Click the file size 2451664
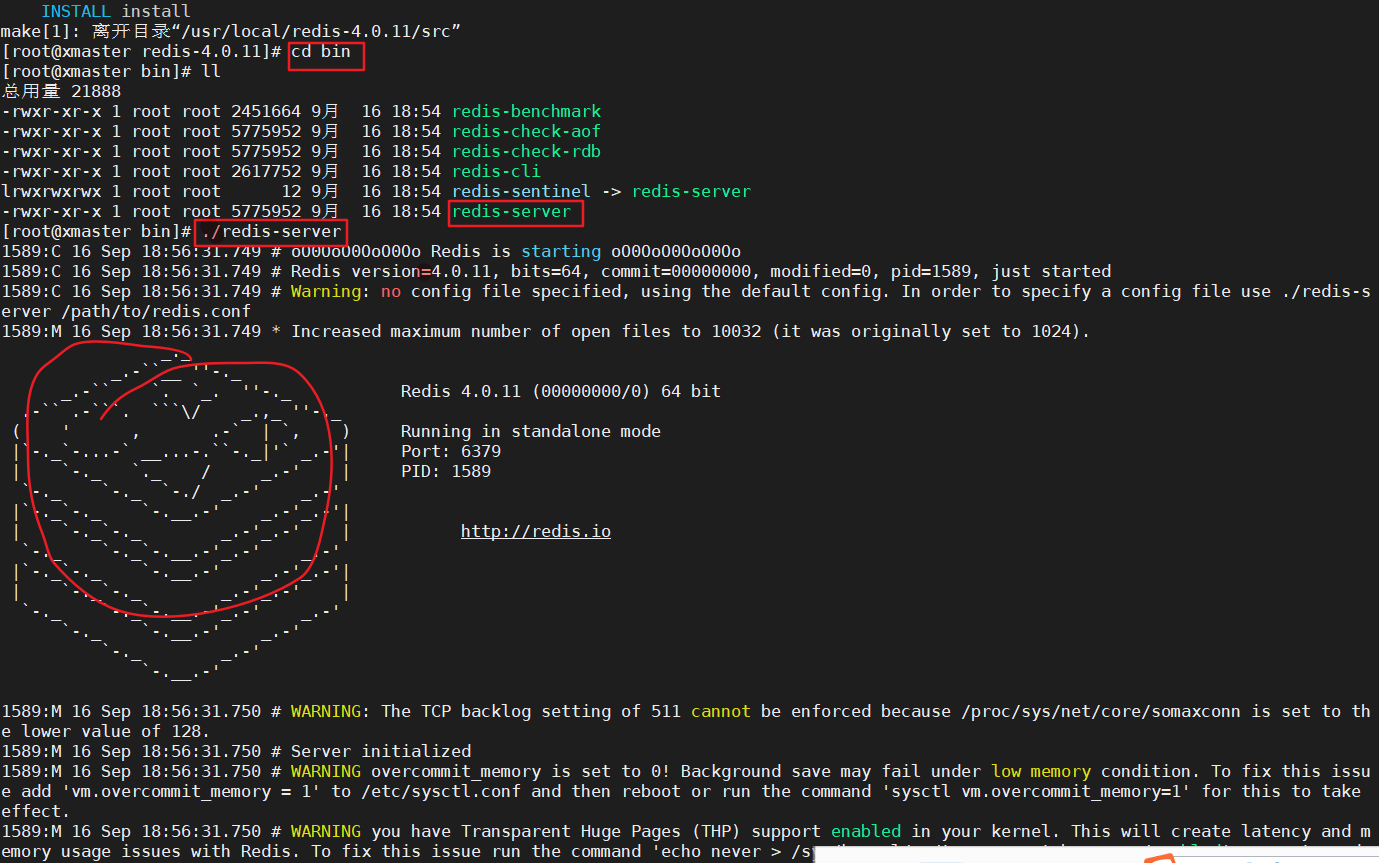The height and width of the screenshot is (863, 1379). point(266,111)
